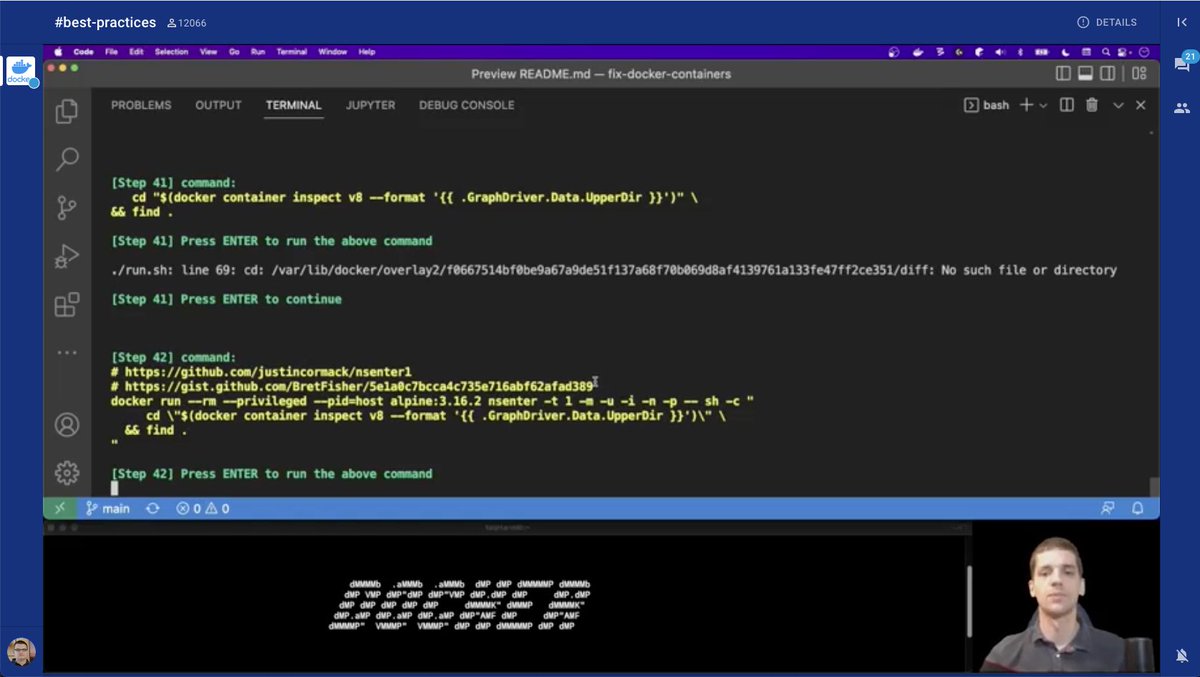The image size is (1200, 677).
Task: Open participants people icon
Action: pyautogui.click(x=1182, y=108)
